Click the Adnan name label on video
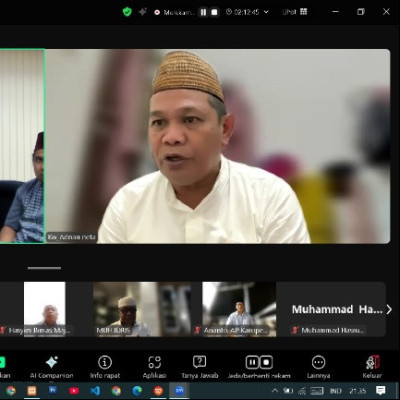The image size is (400, 400). (71, 237)
